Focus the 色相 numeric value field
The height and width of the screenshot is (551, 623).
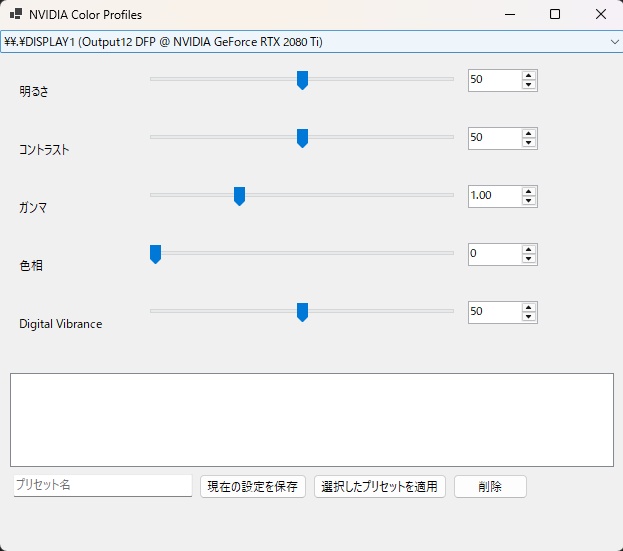click(x=495, y=254)
